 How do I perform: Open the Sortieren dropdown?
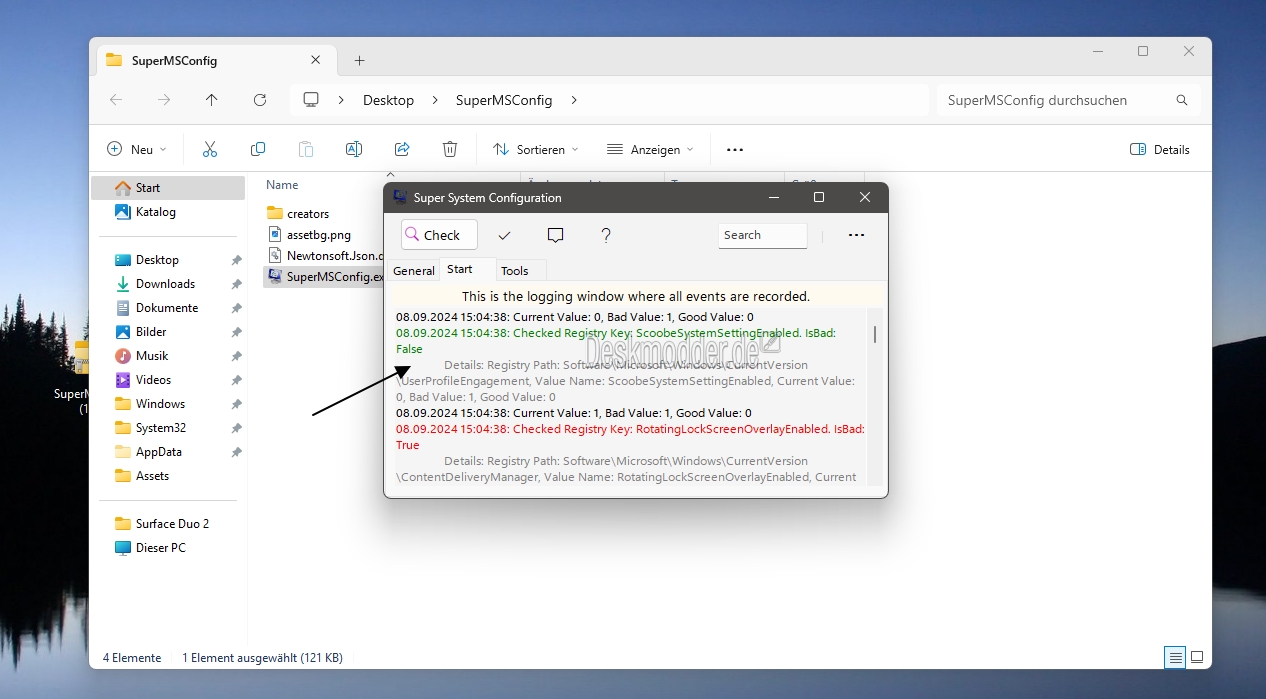pos(536,149)
